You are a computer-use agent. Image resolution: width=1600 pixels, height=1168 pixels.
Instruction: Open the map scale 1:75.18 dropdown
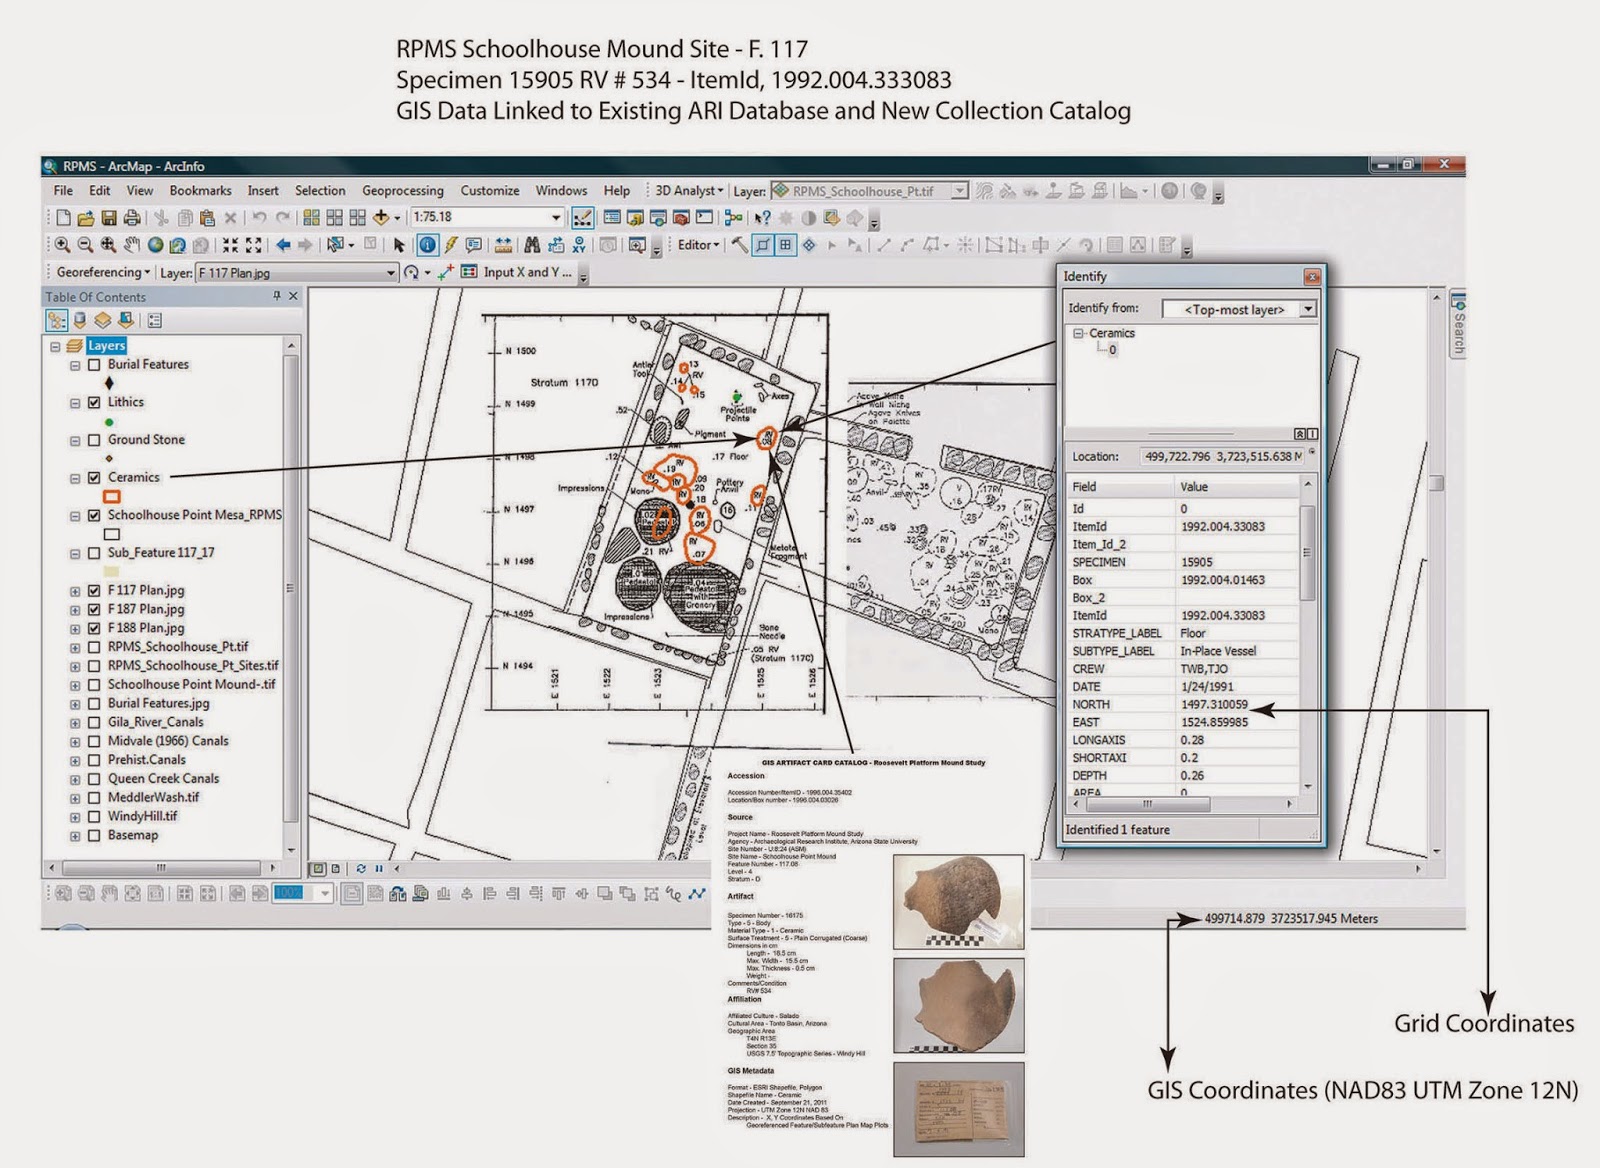pos(556,217)
